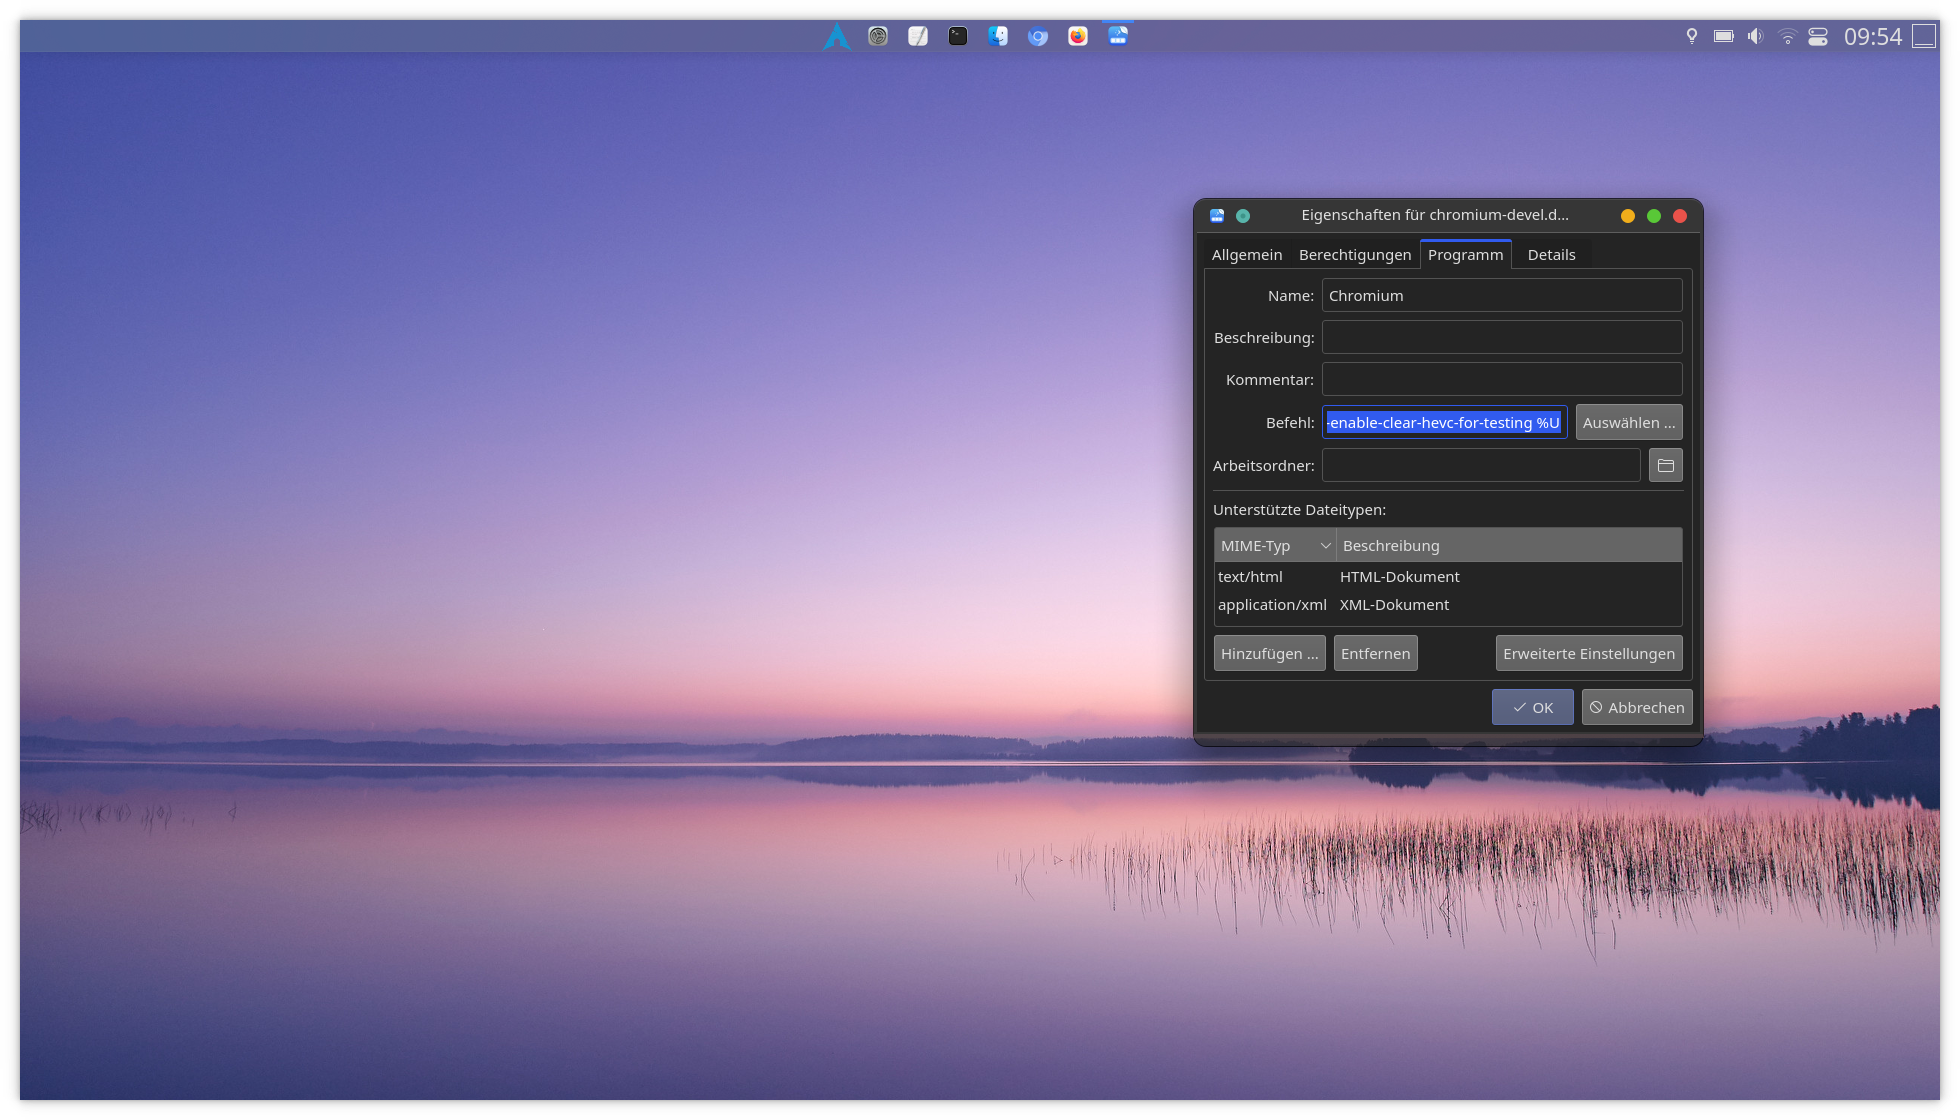Open the terminal from the top panel

tap(958, 36)
